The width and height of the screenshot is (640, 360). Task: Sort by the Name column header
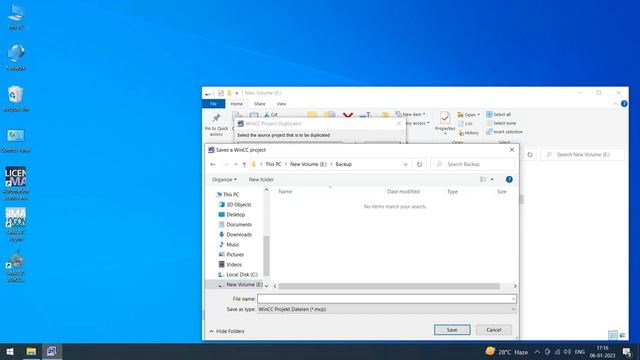(x=285, y=191)
